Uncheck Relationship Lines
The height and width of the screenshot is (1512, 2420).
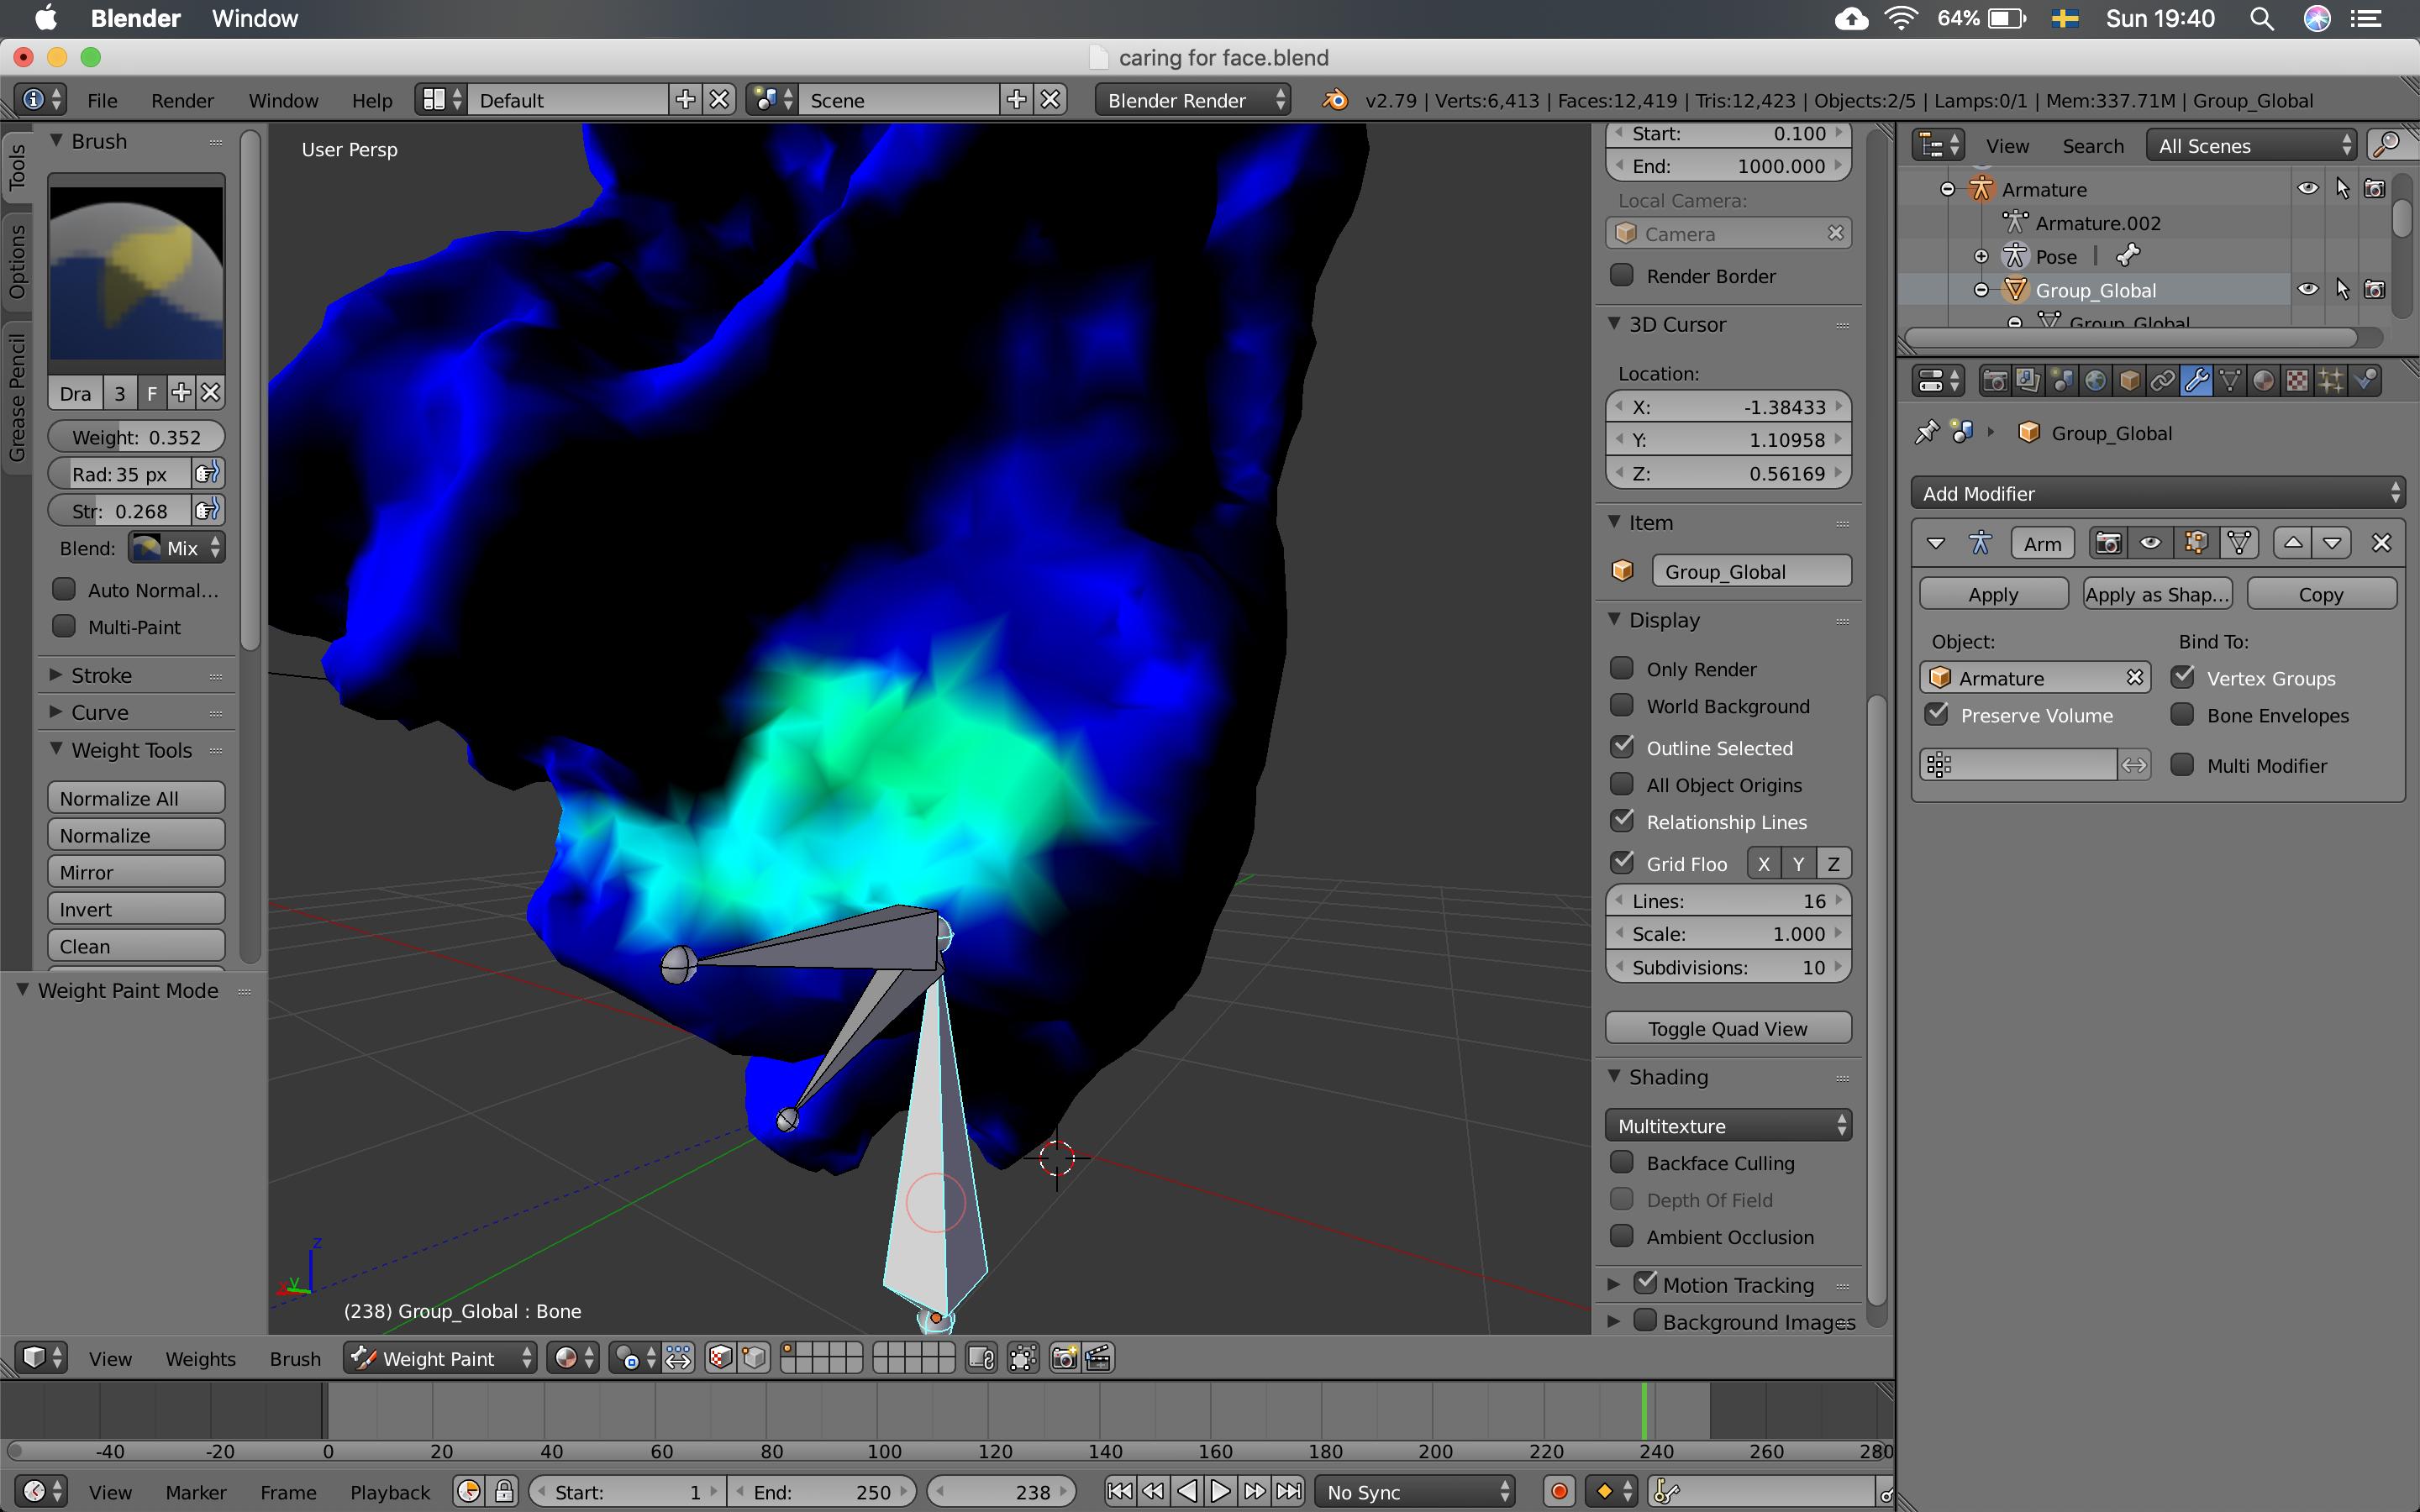click(1622, 821)
